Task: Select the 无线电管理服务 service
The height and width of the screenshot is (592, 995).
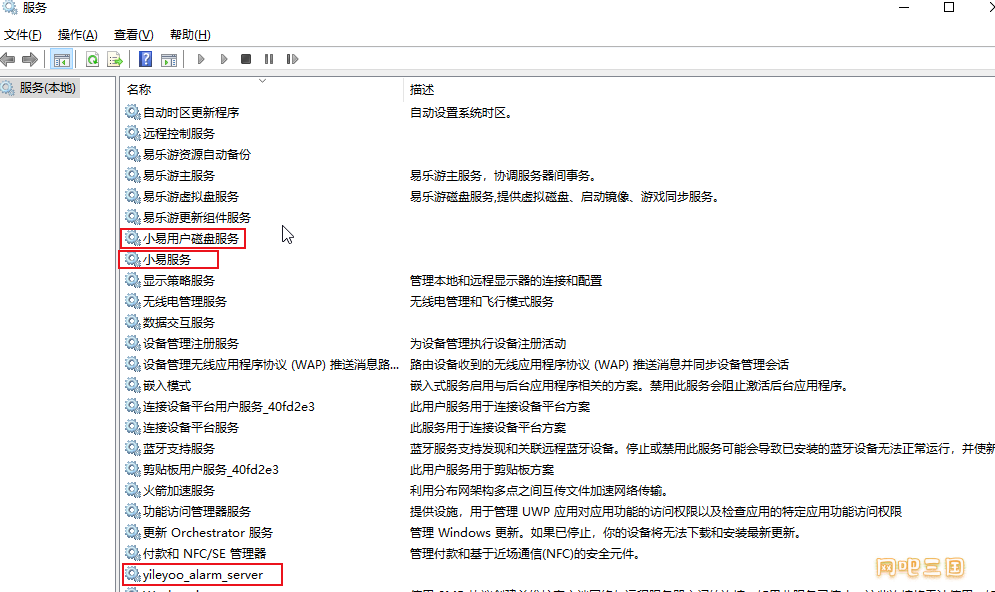Action: (185, 301)
